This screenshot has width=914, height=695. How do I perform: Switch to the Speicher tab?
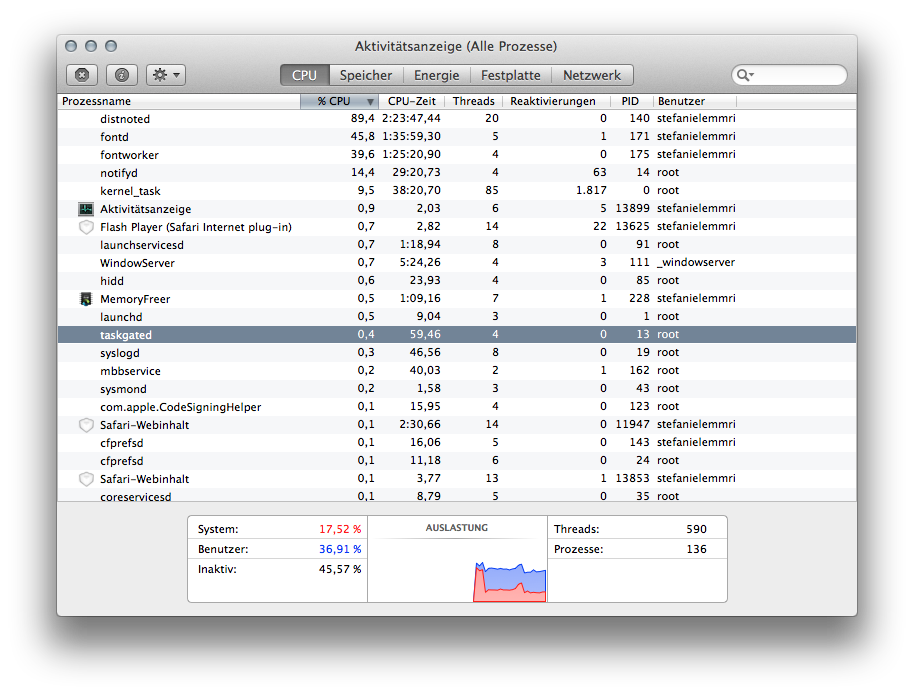(x=366, y=75)
